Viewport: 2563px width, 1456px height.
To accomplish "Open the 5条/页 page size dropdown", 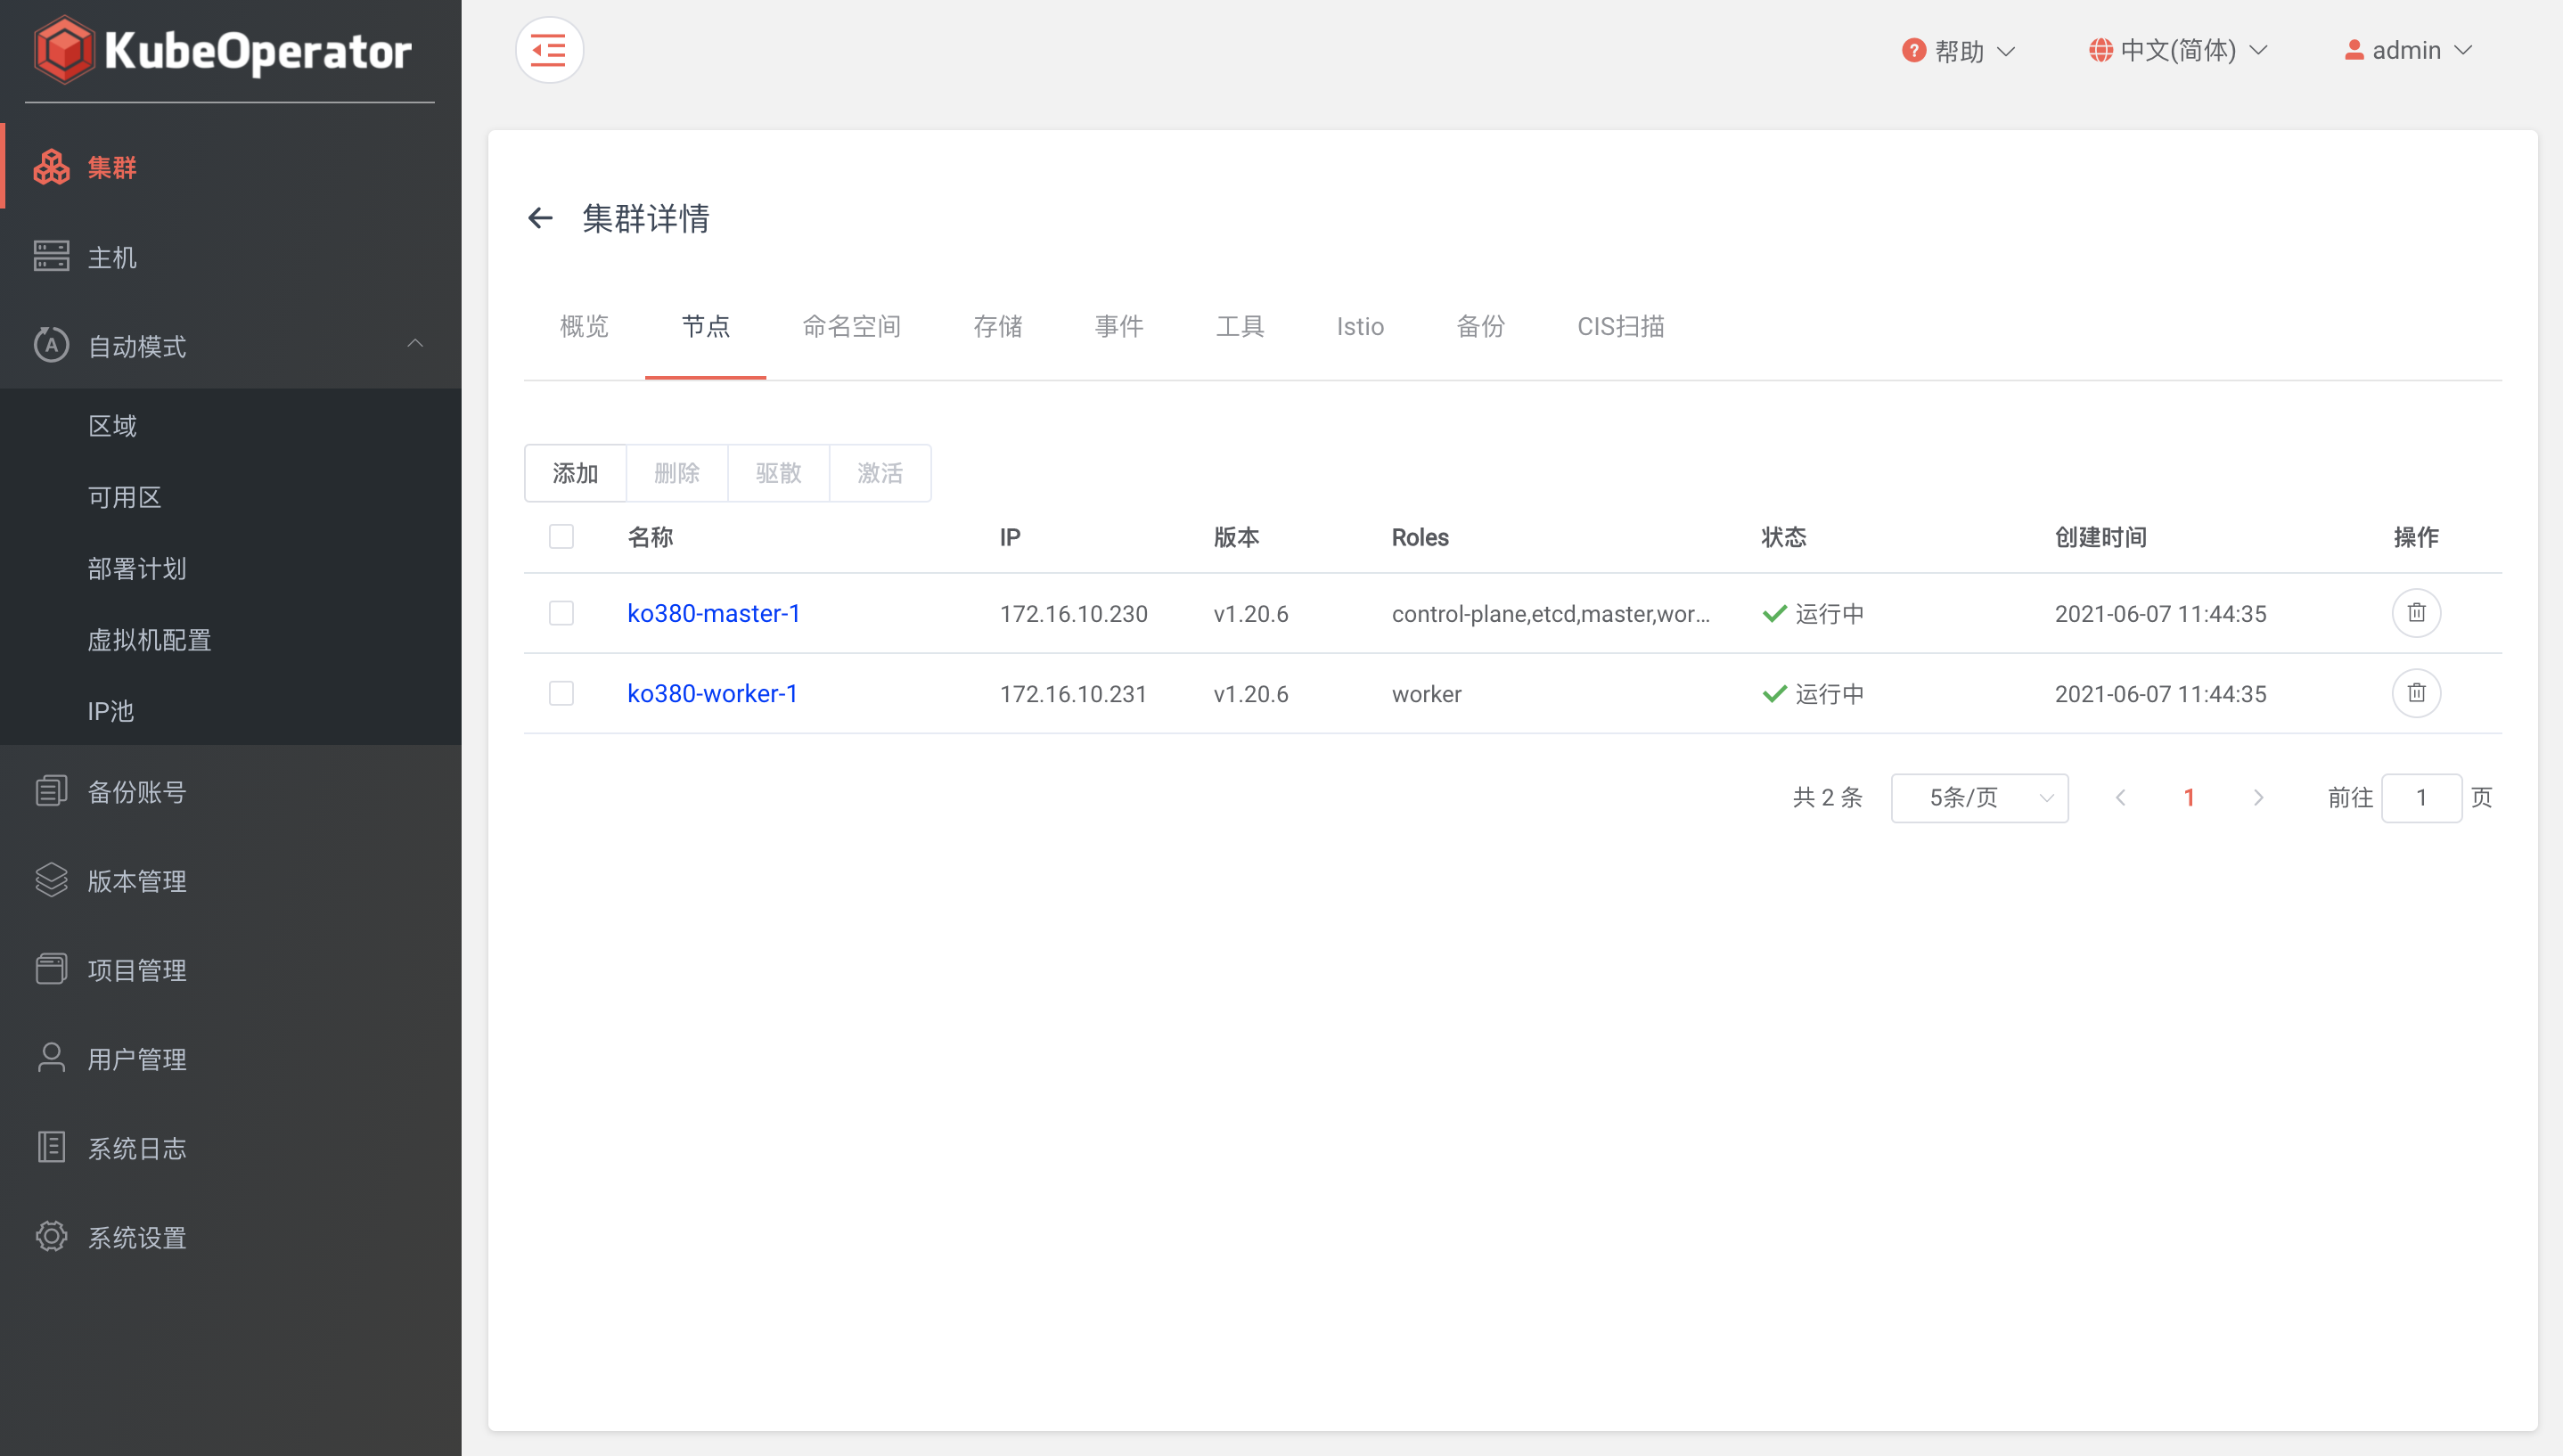I will [1978, 798].
